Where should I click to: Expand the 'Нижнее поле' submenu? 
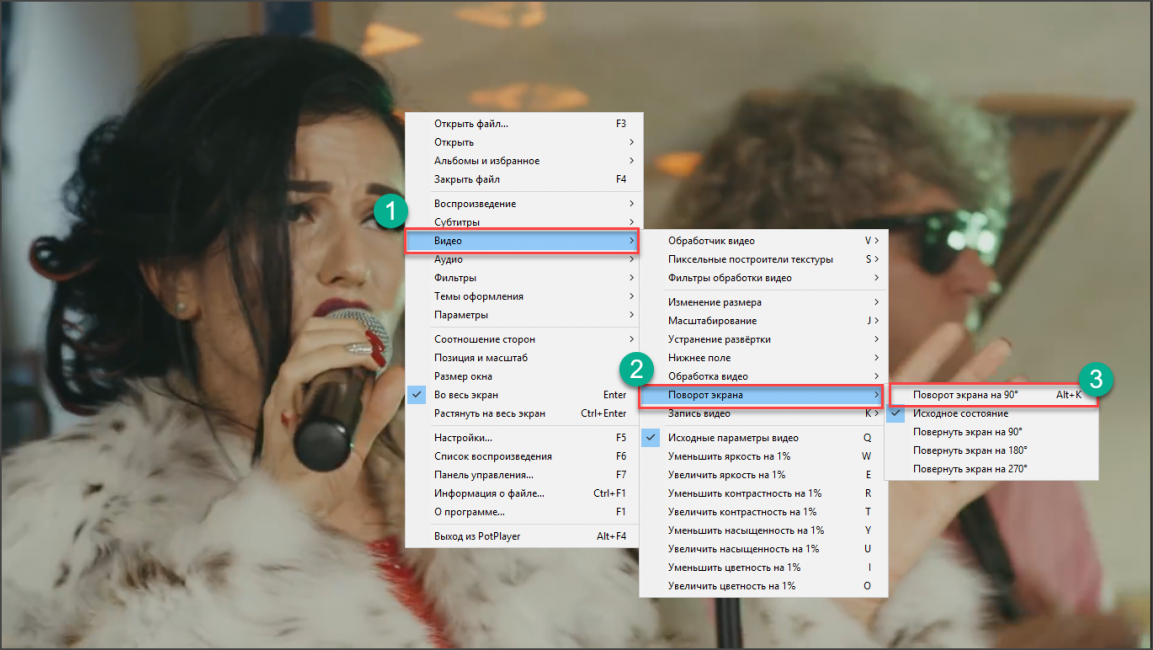tap(763, 358)
